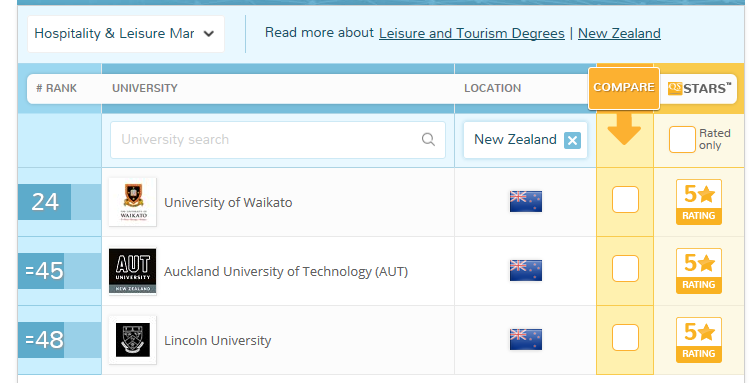The width and height of the screenshot is (753, 383).
Task: Tick compare checkbox for University of Waikato
Action: [625, 199]
